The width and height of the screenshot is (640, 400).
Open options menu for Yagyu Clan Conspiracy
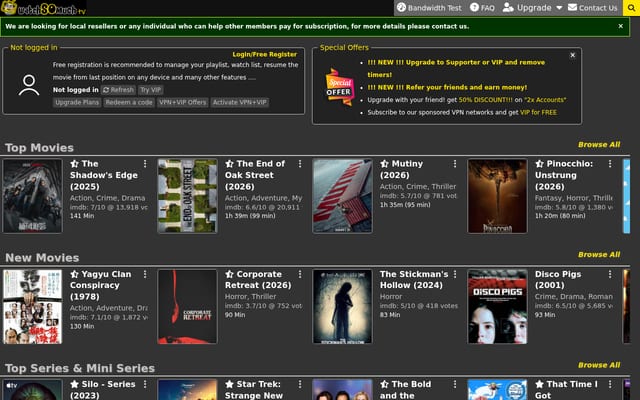pos(145,274)
